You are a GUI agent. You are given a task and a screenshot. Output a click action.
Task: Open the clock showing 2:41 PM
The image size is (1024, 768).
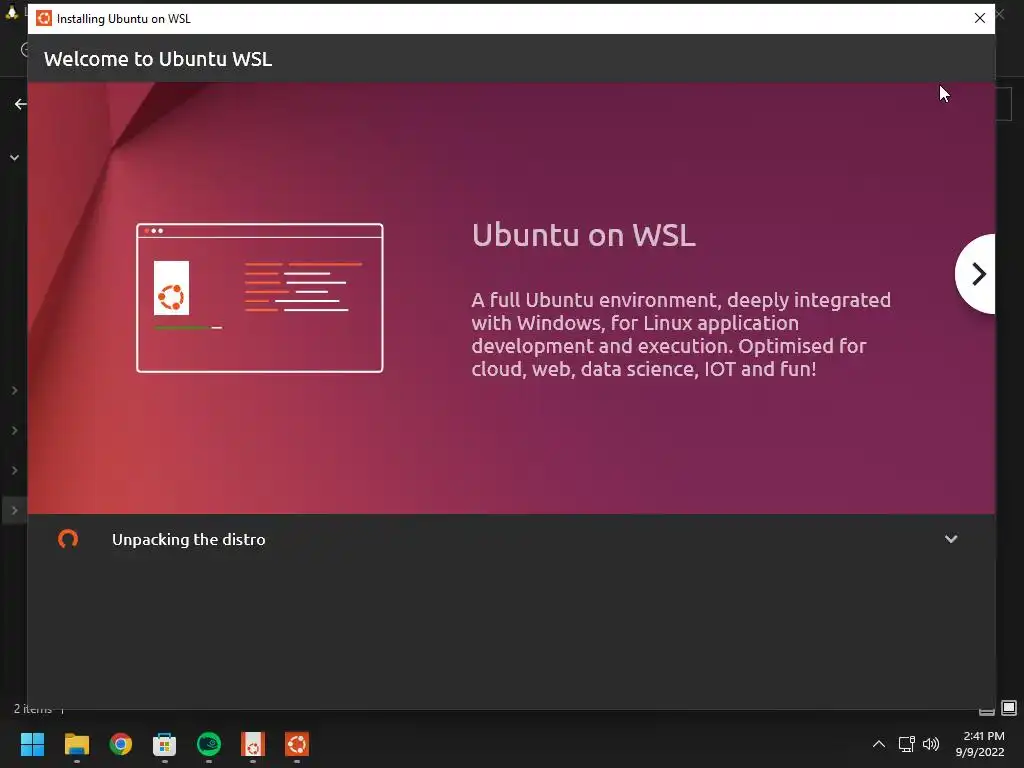(980, 744)
